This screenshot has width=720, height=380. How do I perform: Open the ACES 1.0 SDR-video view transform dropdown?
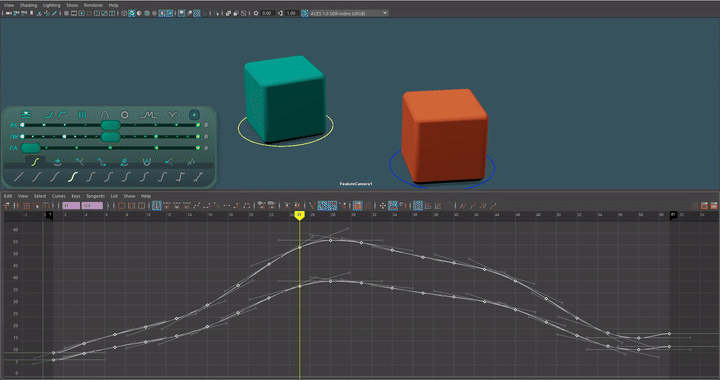tap(349, 13)
